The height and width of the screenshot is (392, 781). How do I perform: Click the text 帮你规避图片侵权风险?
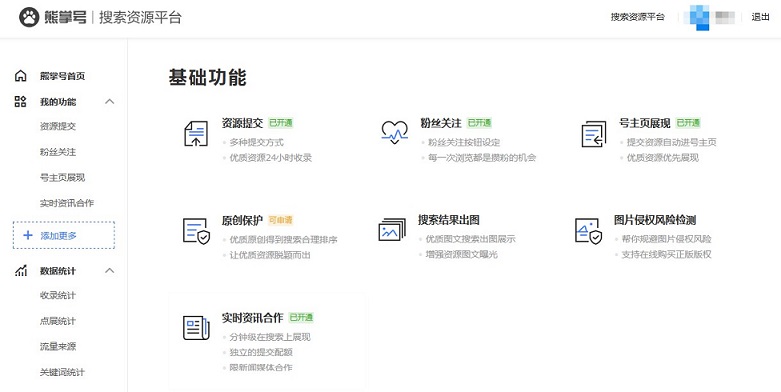(666, 239)
